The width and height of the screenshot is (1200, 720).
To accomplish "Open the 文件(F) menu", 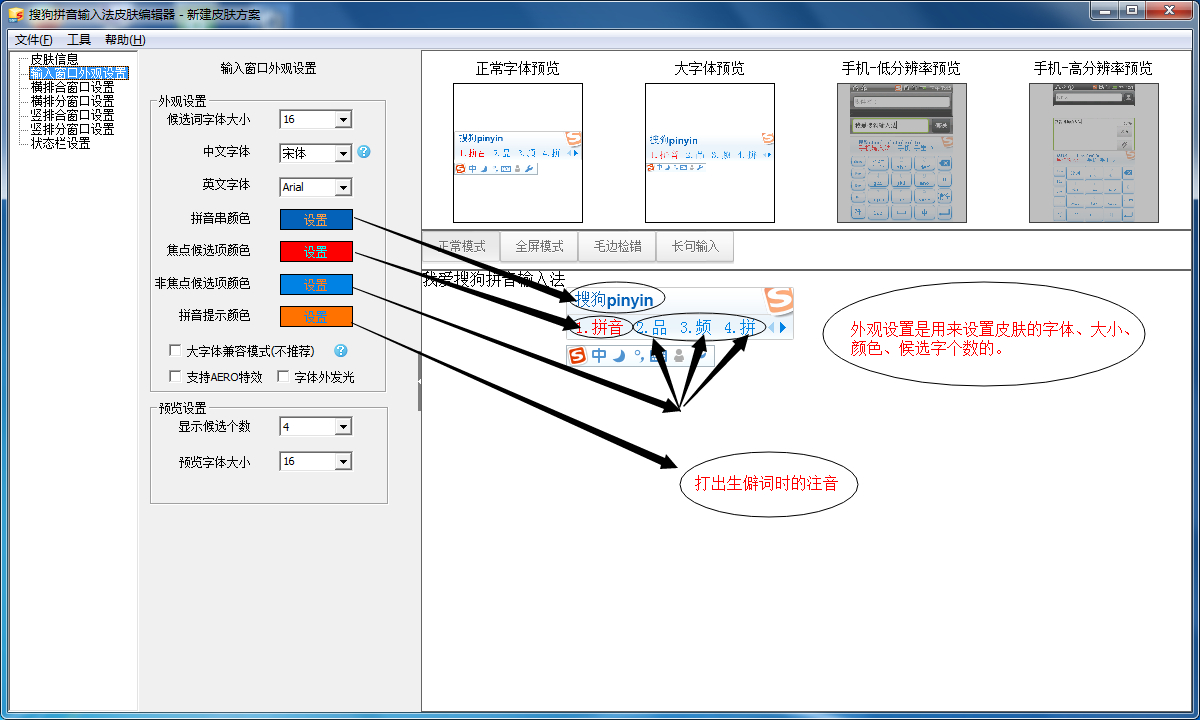I will (x=34, y=40).
